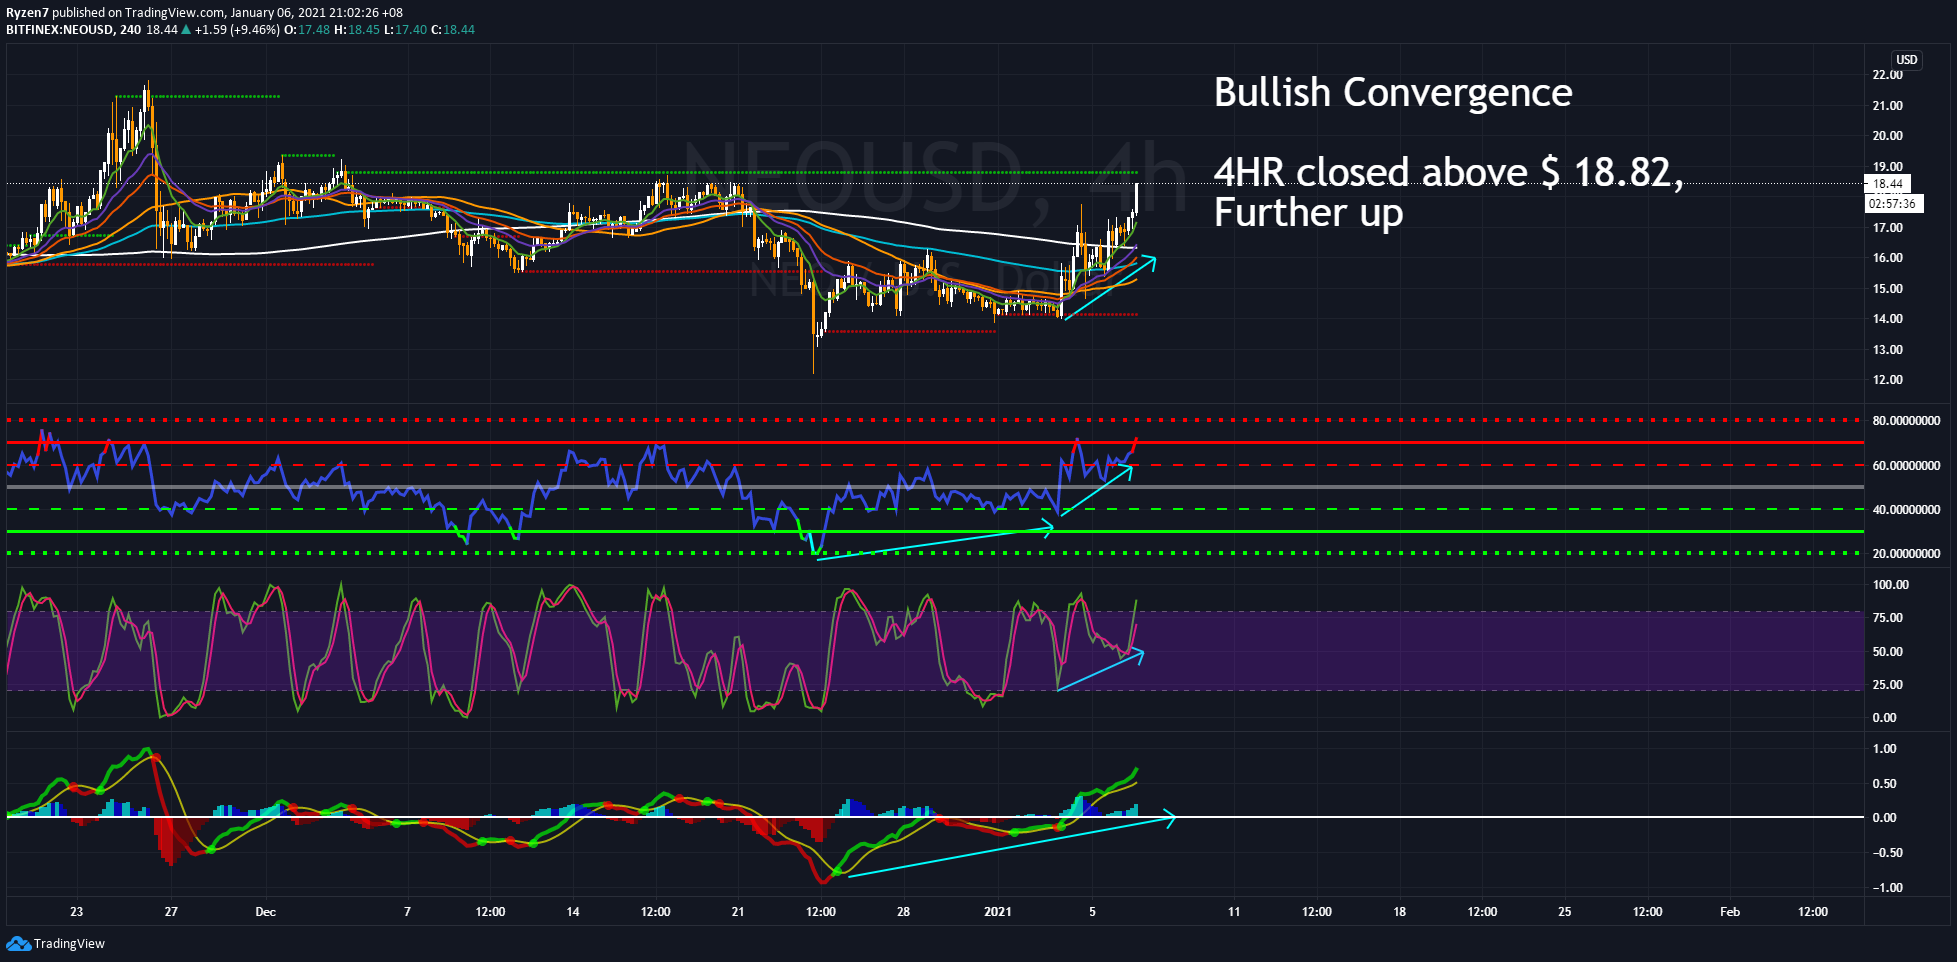Click the MACD -0.50 axis label
Screen dimensions: 1957x962
[x=1888, y=853]
